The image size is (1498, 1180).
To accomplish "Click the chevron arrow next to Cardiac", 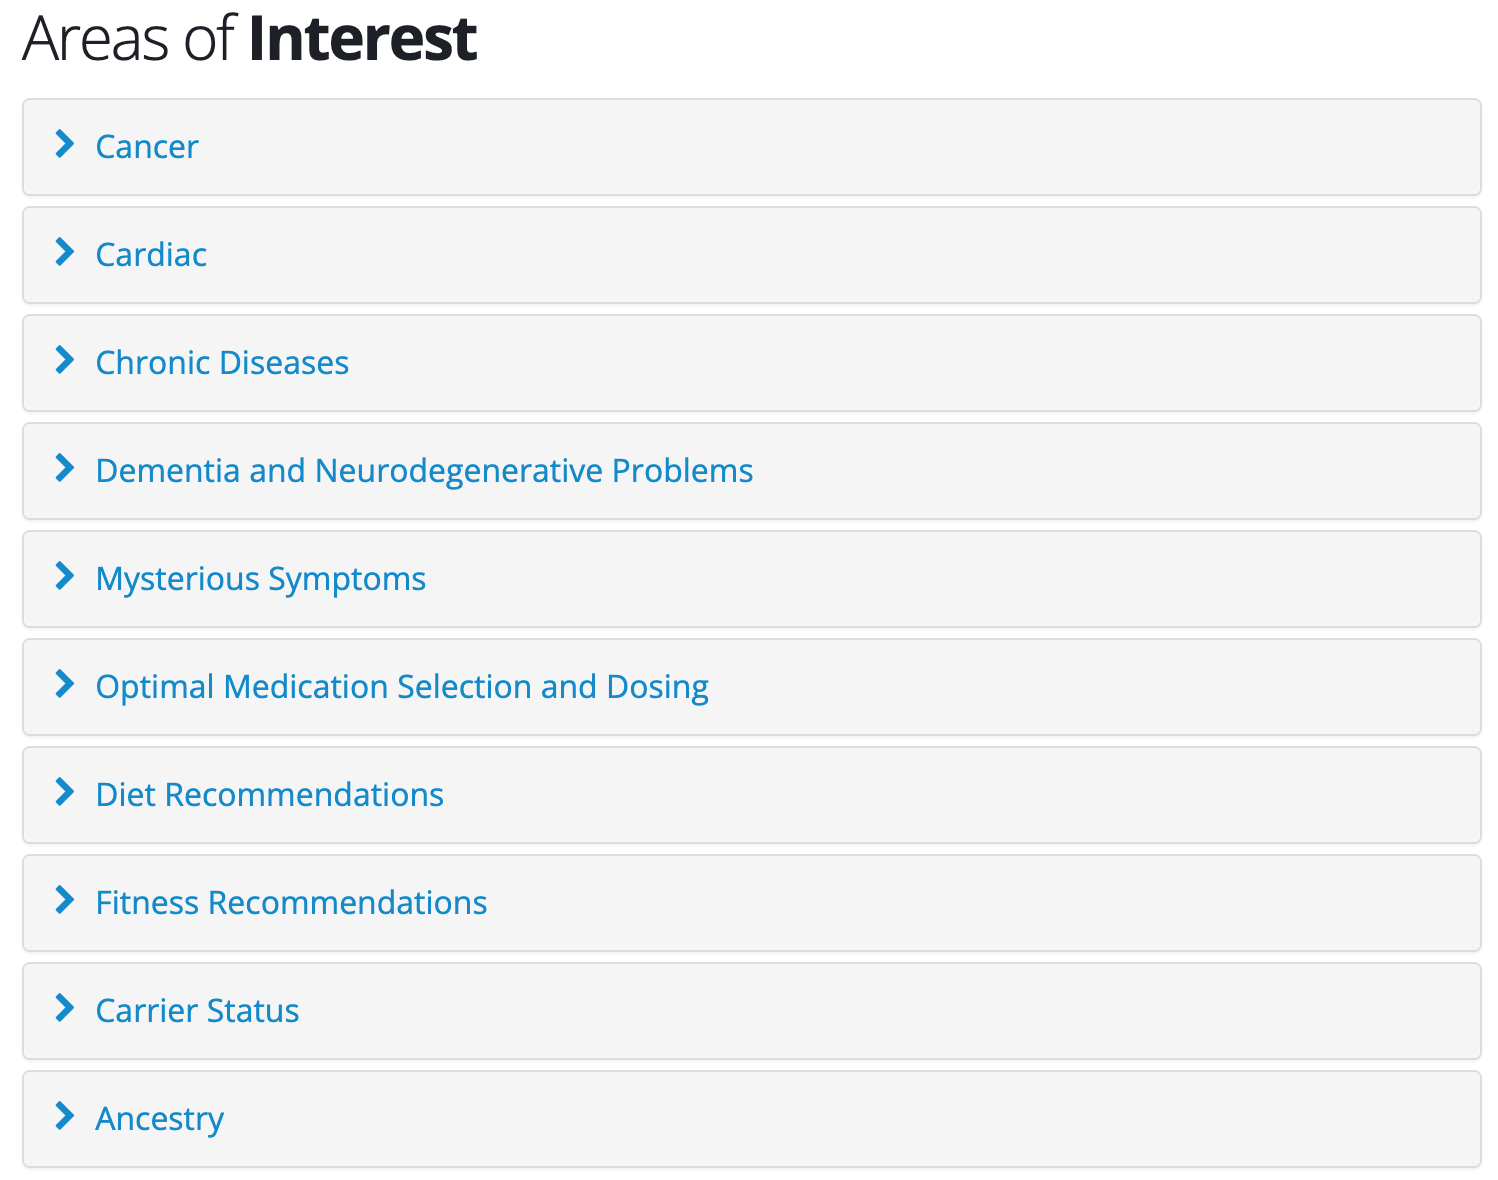I will (65, 252).
